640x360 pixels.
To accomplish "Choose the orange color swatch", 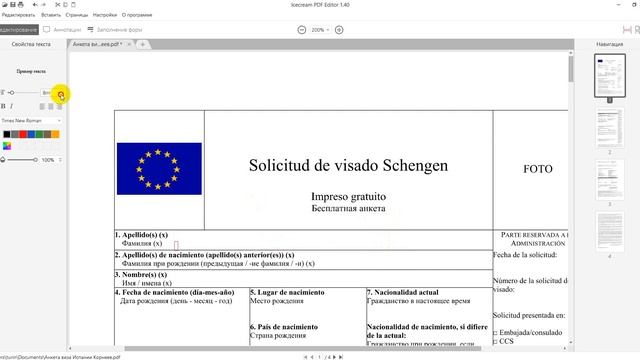I will [x=56, y=134].
